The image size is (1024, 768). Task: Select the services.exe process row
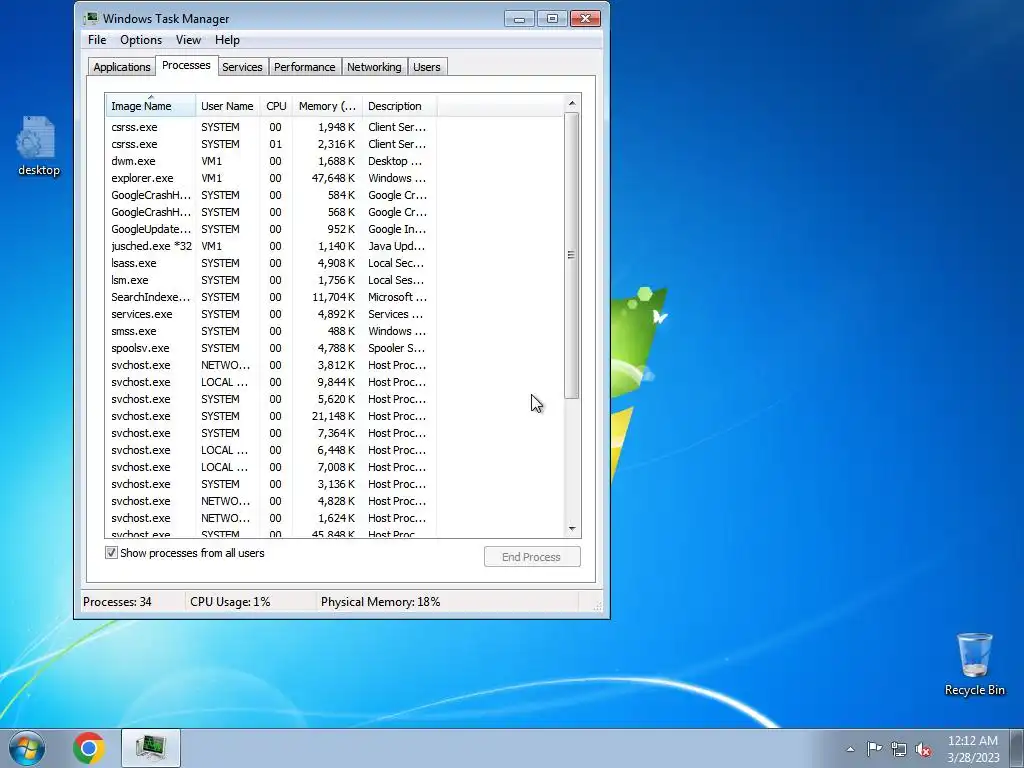[271, 313]
